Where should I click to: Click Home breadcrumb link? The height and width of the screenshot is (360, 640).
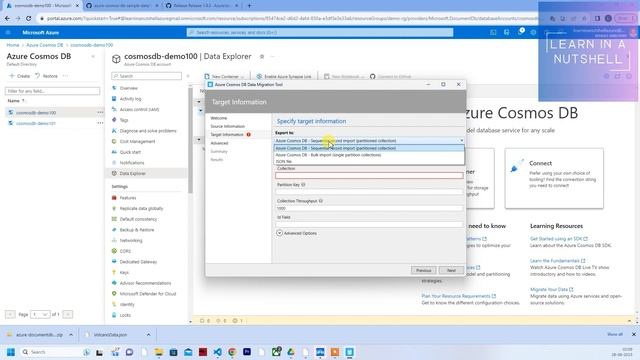point(13,45)
